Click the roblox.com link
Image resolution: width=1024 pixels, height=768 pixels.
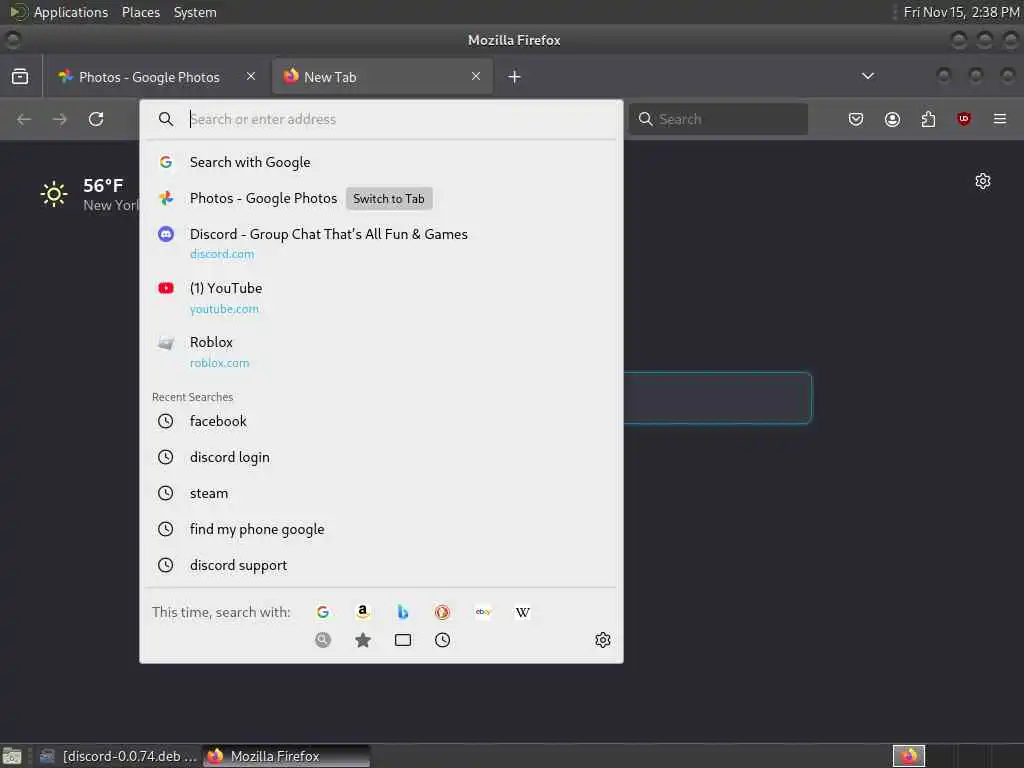[219, 363]
